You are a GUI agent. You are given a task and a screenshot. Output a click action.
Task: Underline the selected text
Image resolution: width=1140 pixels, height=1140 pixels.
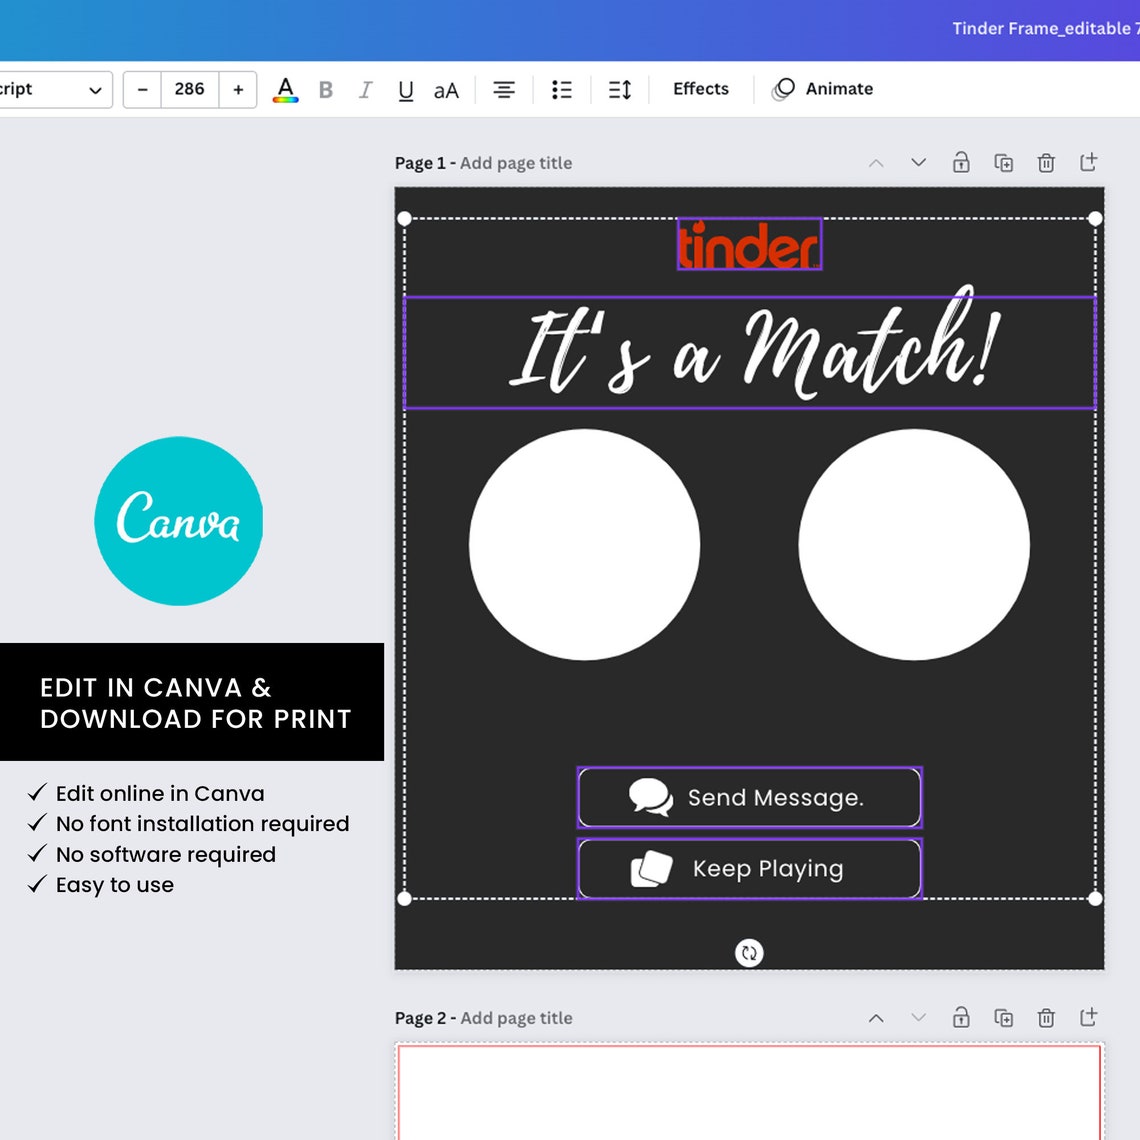tap(405, 89)
